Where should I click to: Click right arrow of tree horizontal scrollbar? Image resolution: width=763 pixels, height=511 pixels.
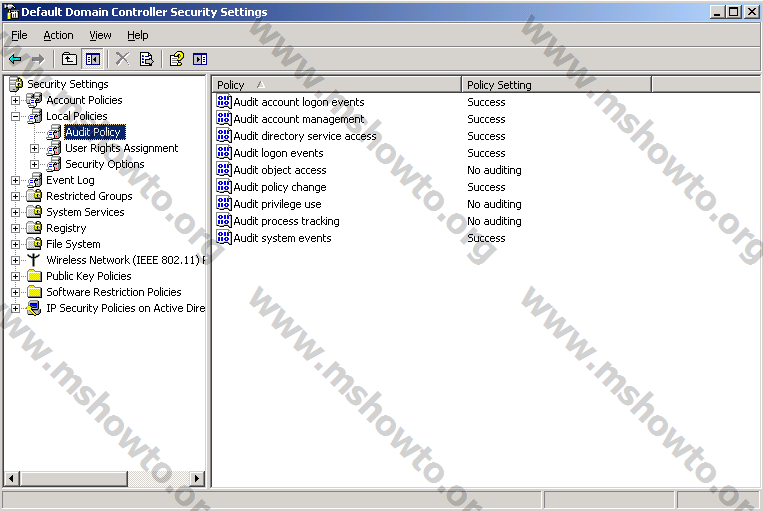197,478
